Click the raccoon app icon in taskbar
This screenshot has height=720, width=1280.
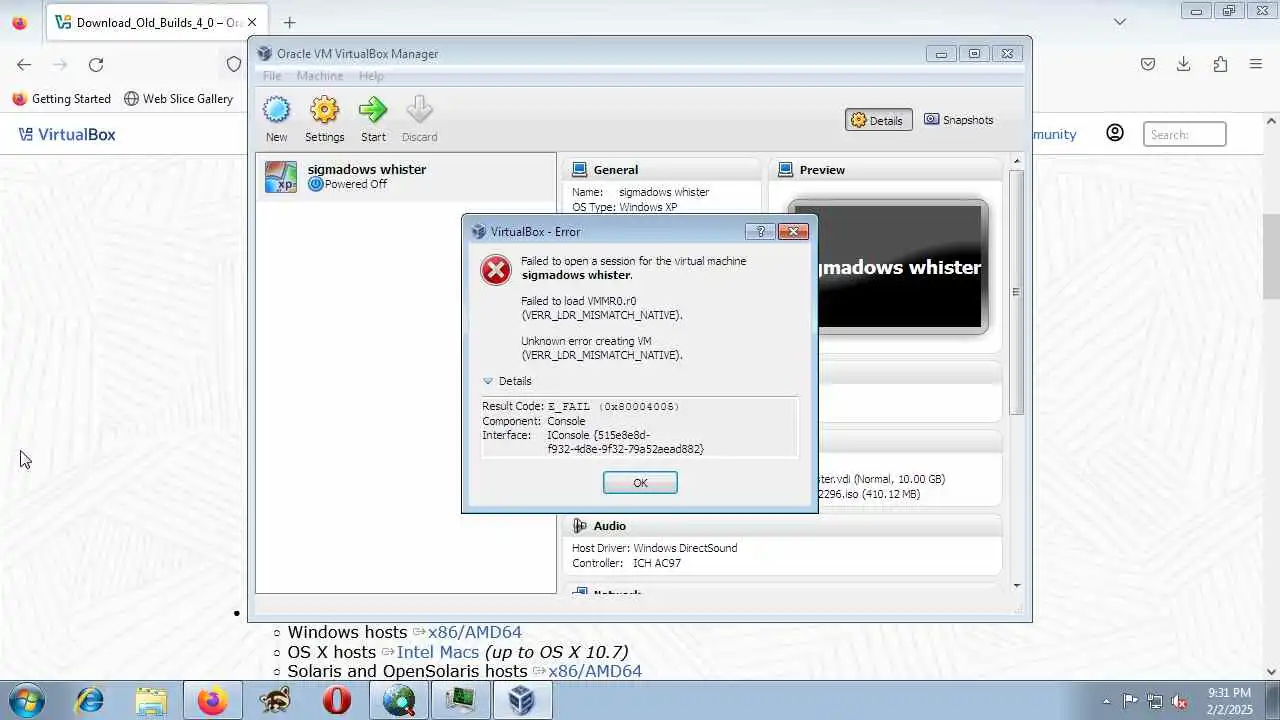point(274,701)
